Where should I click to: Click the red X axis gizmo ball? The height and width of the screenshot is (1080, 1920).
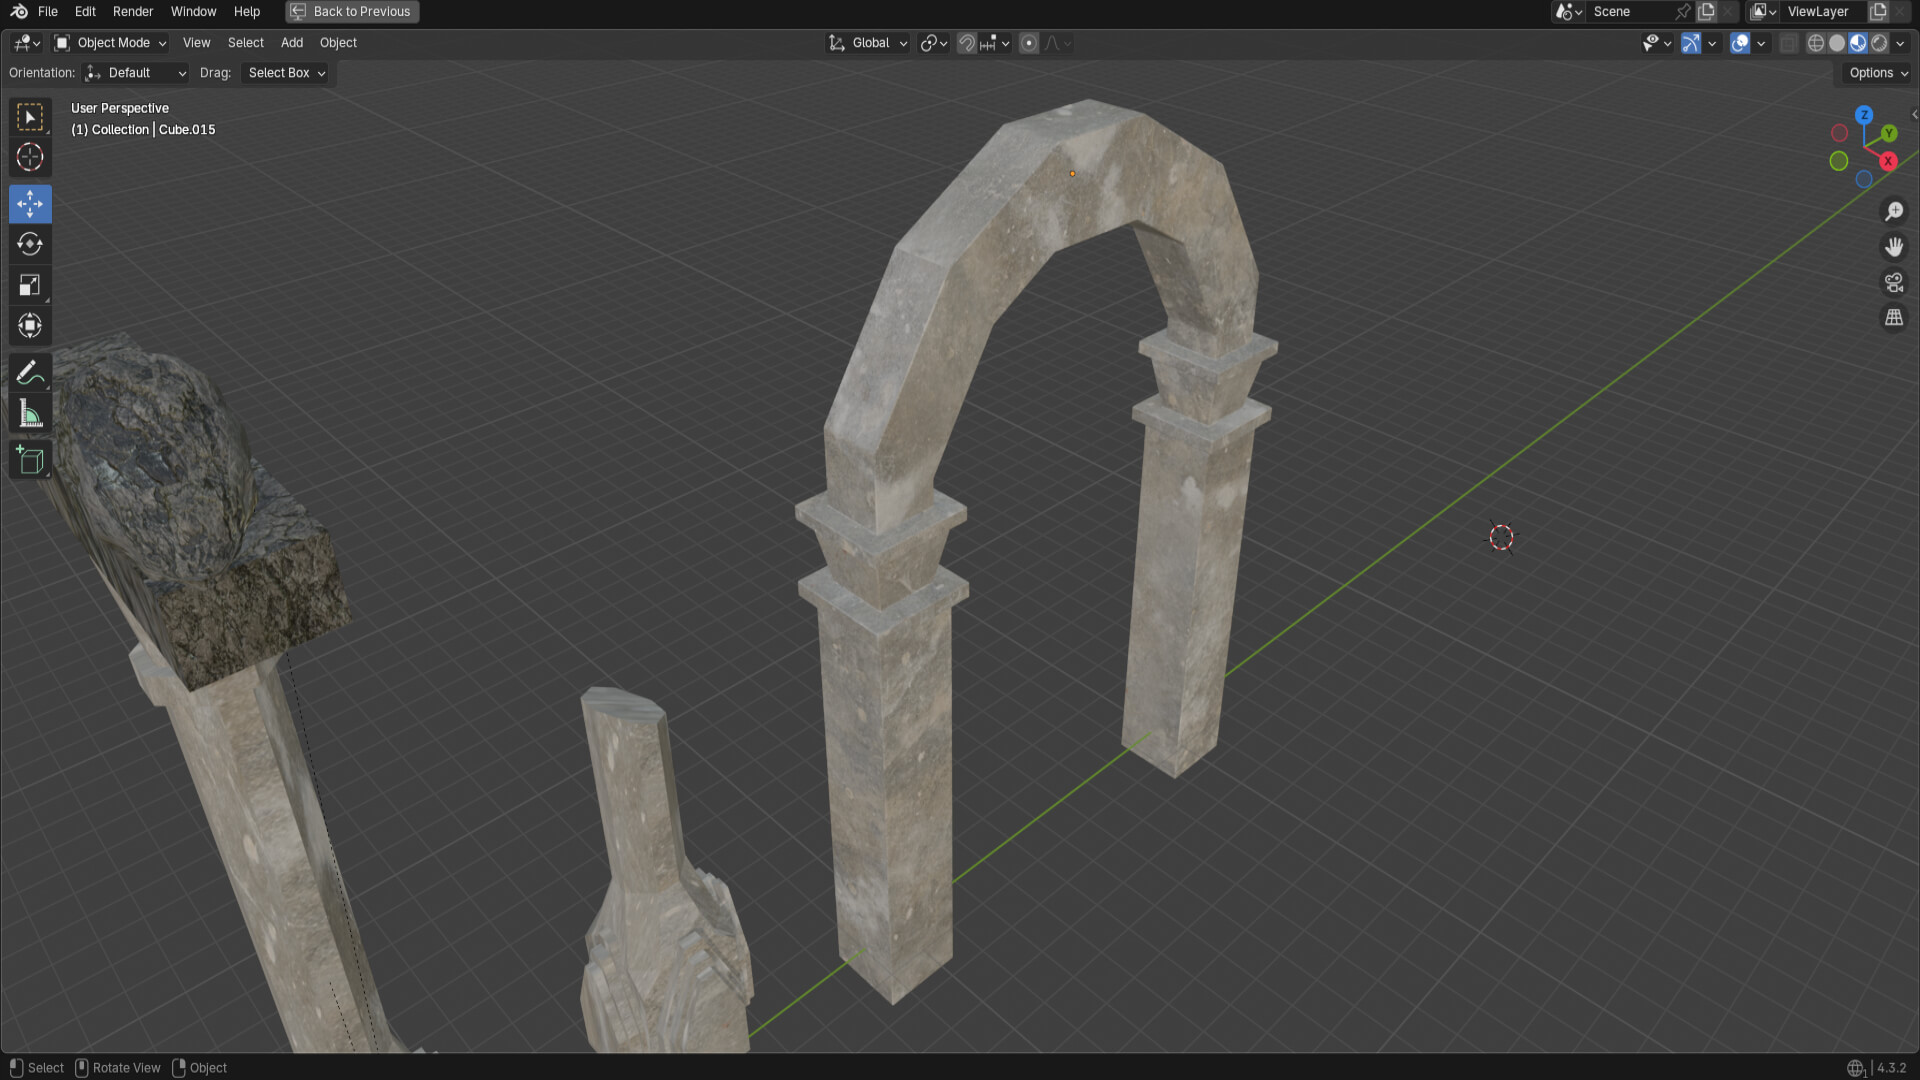tap(1888, 161)
